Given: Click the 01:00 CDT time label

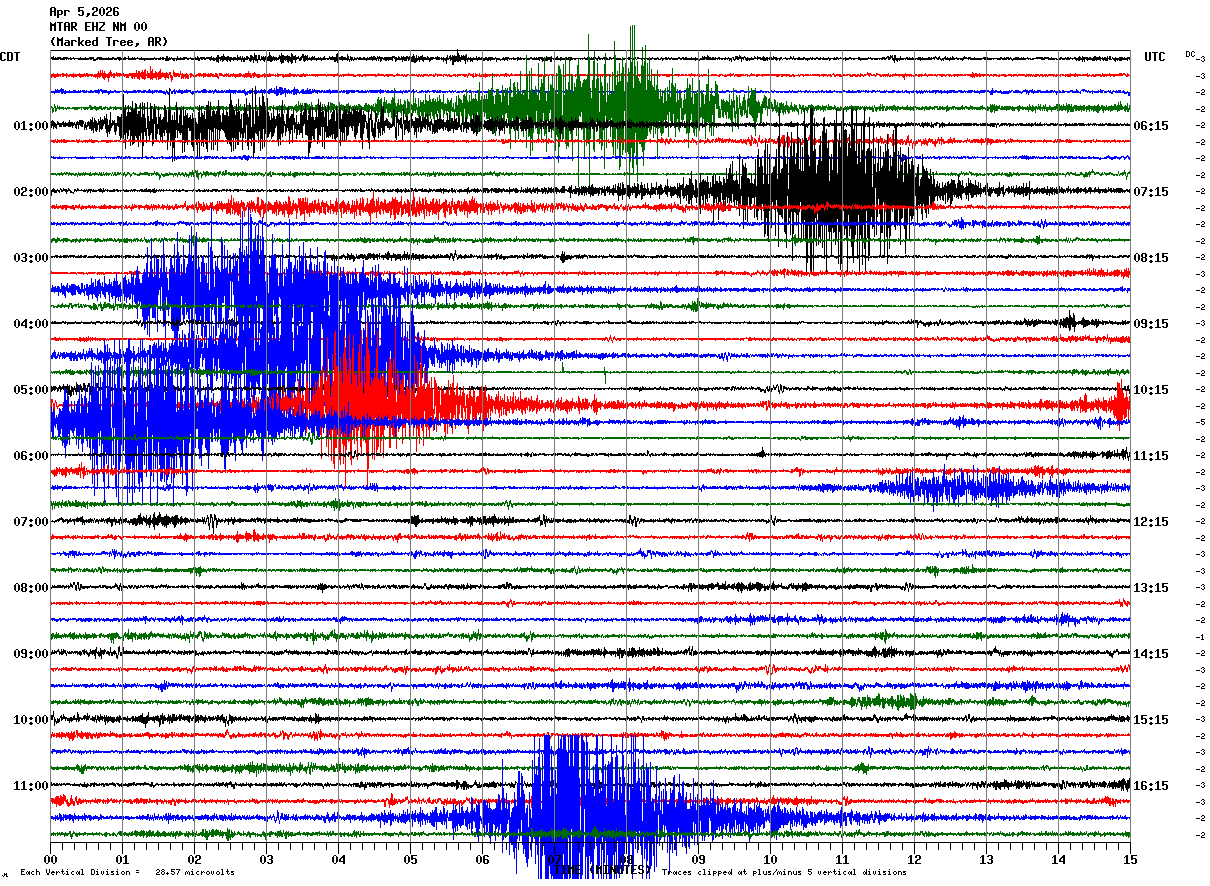Looking at the screenshot, I should click(x=31, y=126).
